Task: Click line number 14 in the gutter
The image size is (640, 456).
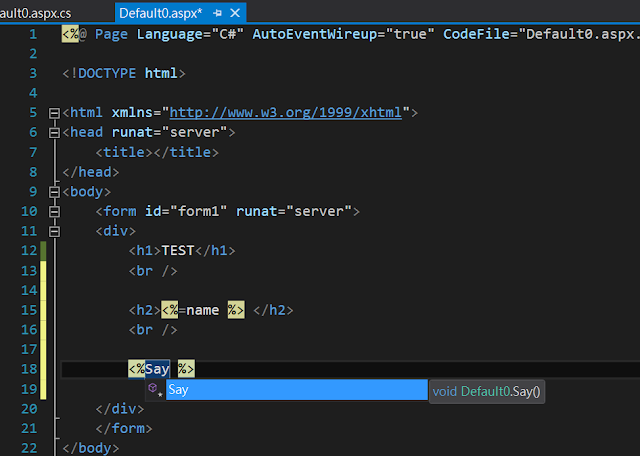Action: 29,290
